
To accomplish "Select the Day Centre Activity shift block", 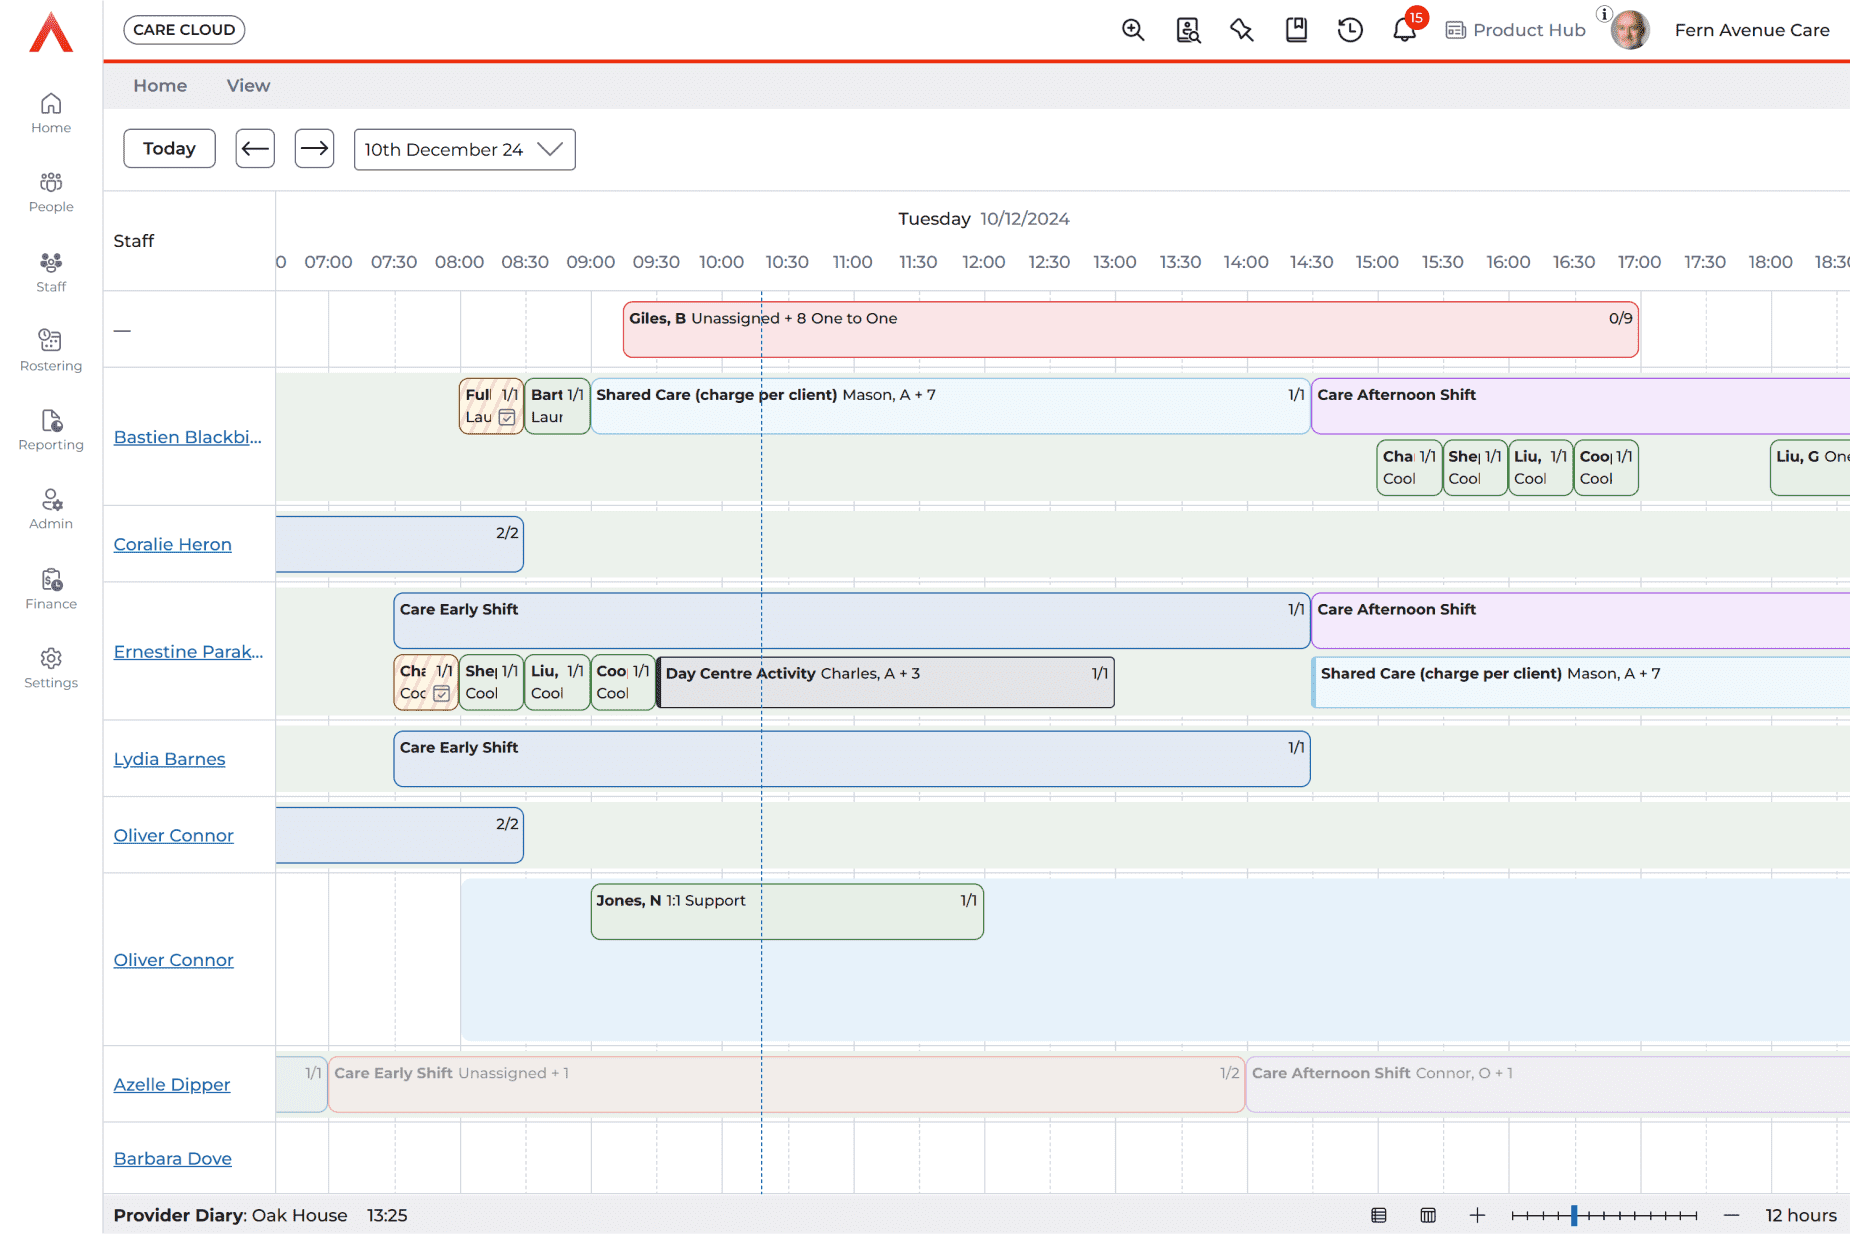I will [885, 682].
